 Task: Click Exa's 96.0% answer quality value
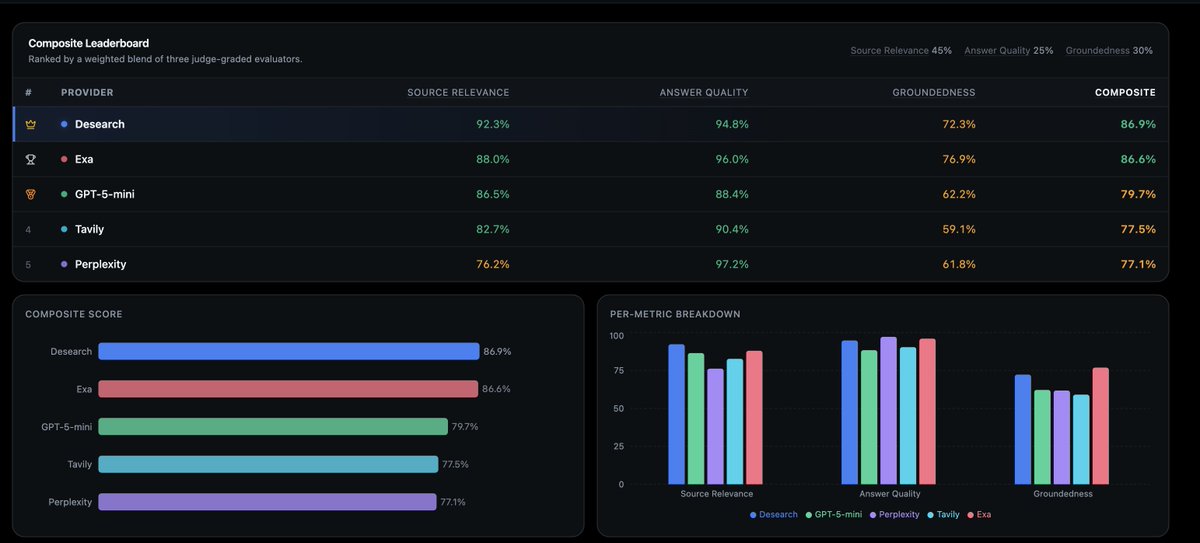click(x=732, y=159)
